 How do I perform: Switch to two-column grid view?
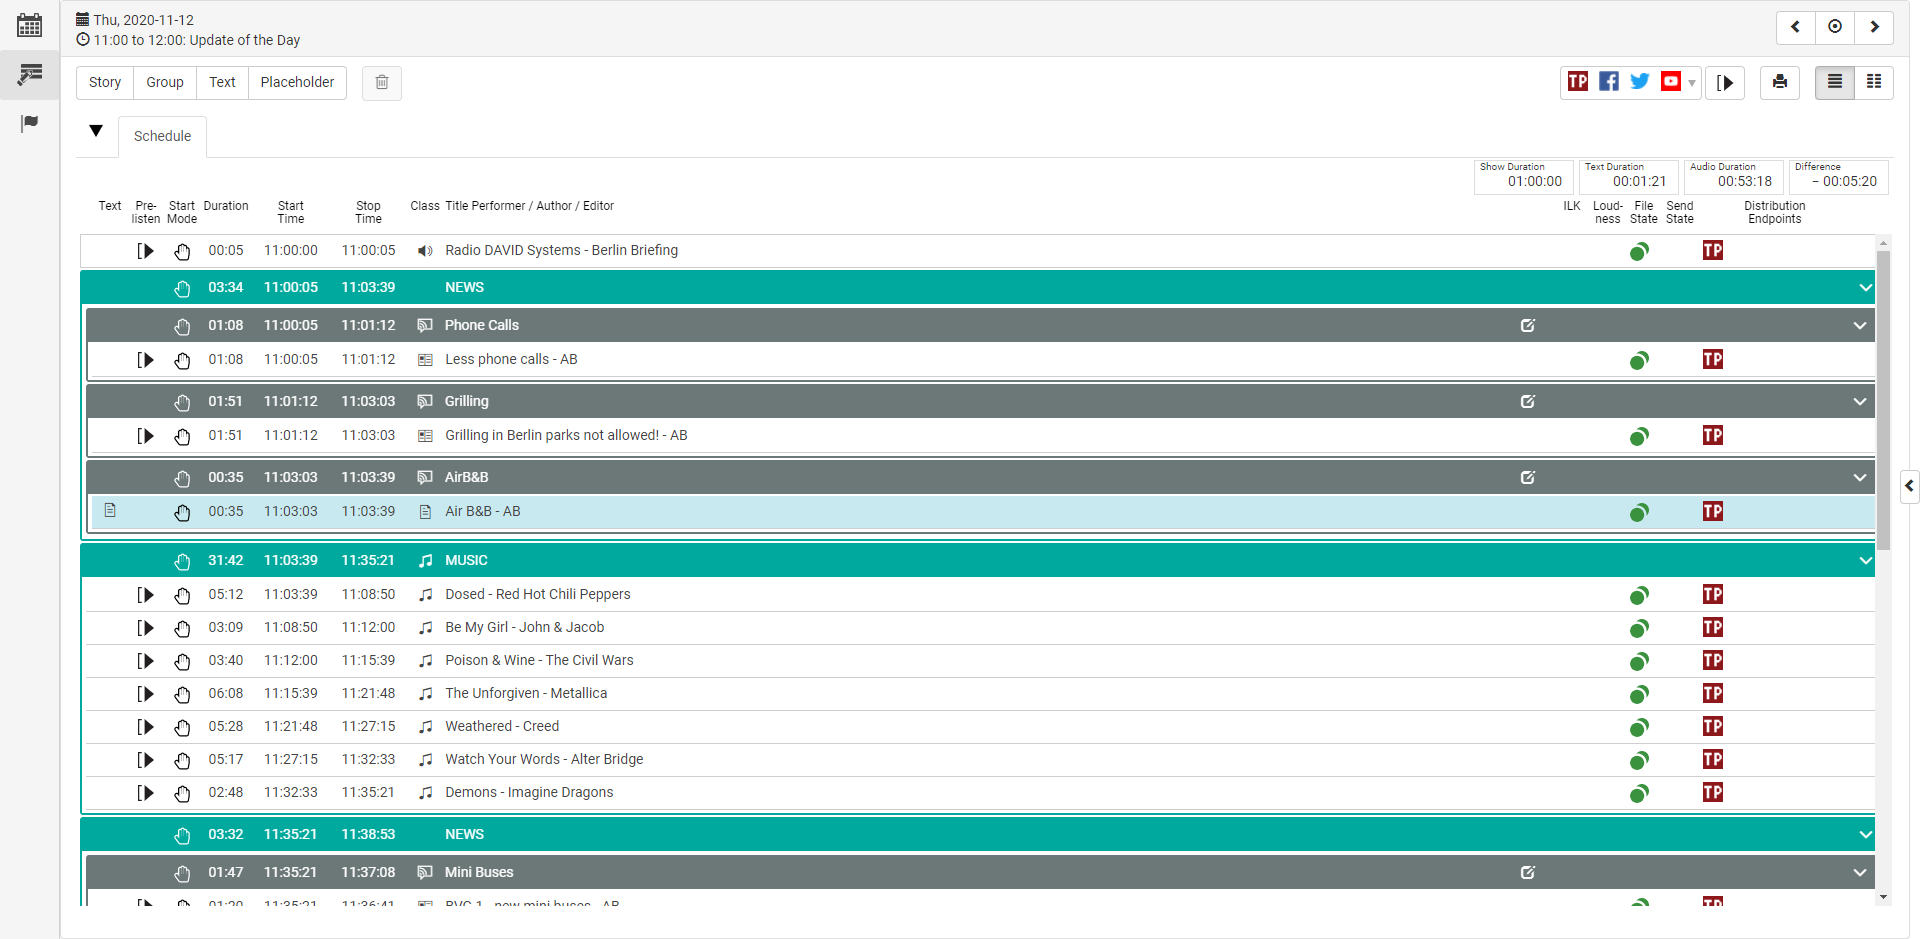(x=1874, y=83)
